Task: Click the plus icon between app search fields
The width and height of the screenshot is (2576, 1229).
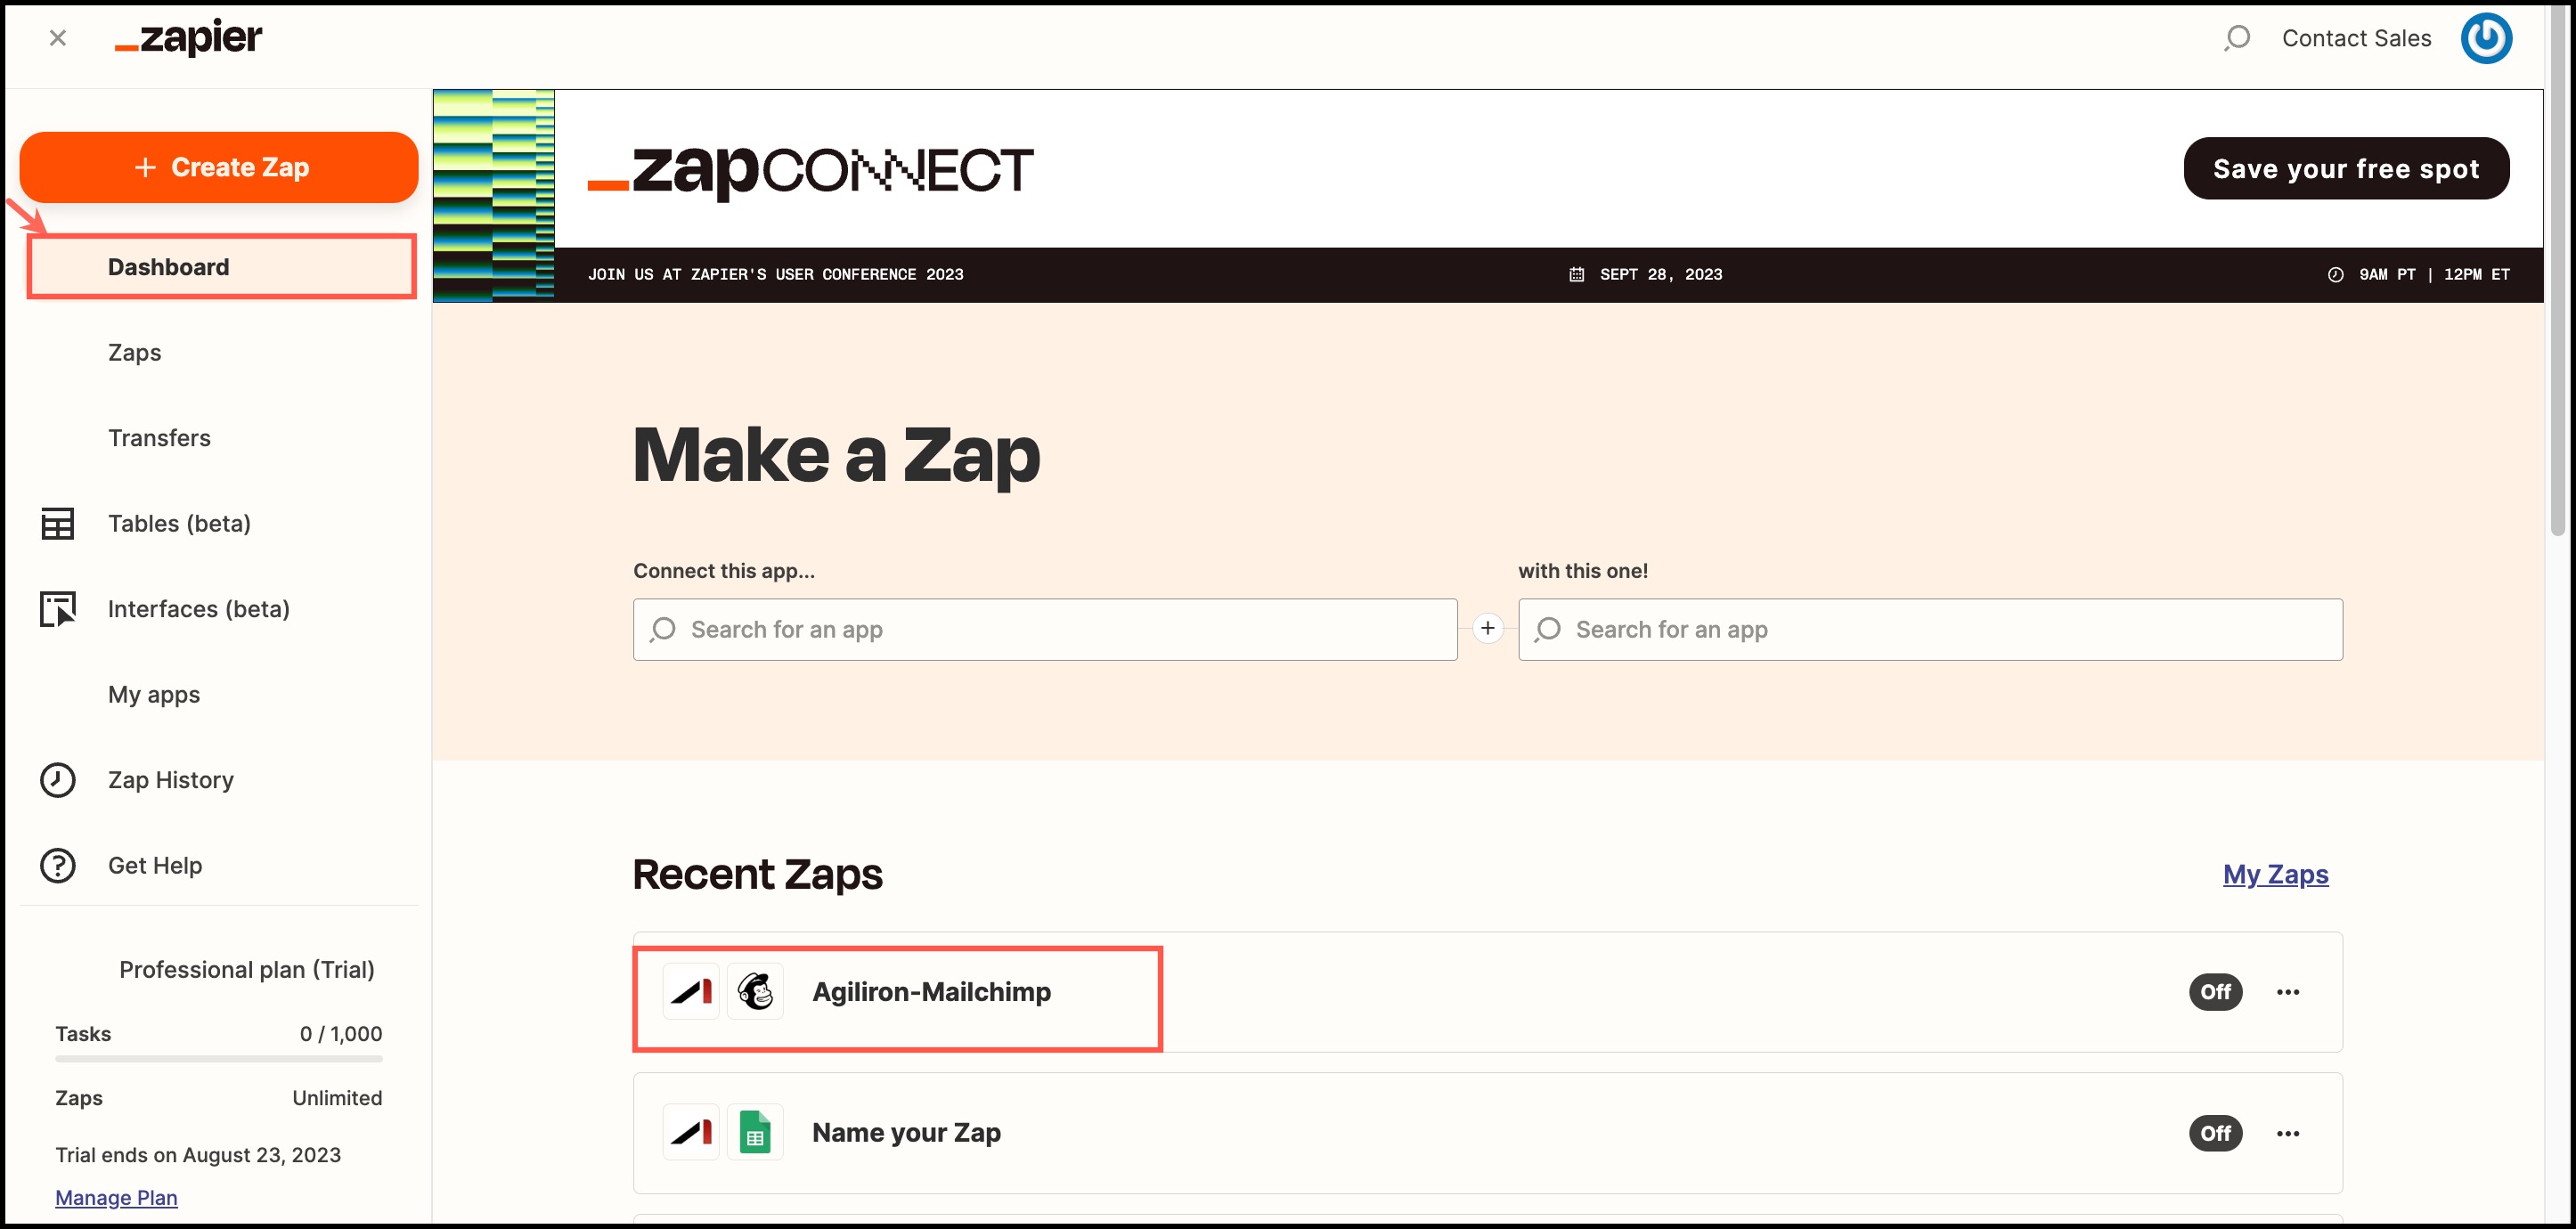Action: click(x=1487, y=628)
